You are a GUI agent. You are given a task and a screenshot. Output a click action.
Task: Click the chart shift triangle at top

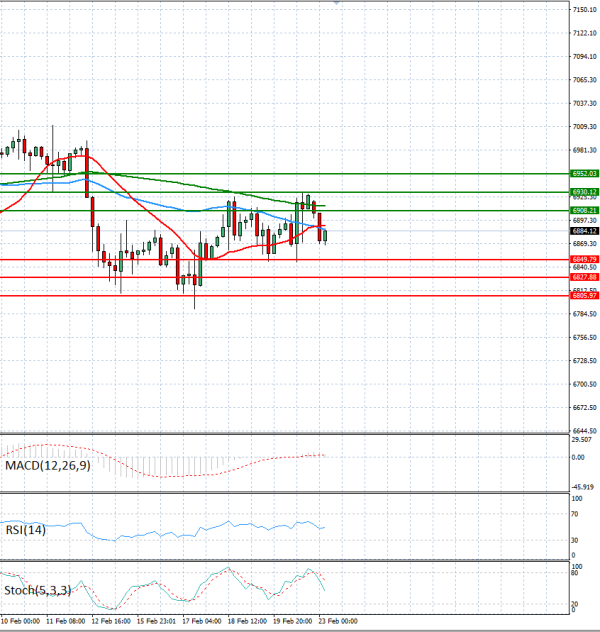tap(337, 4)
